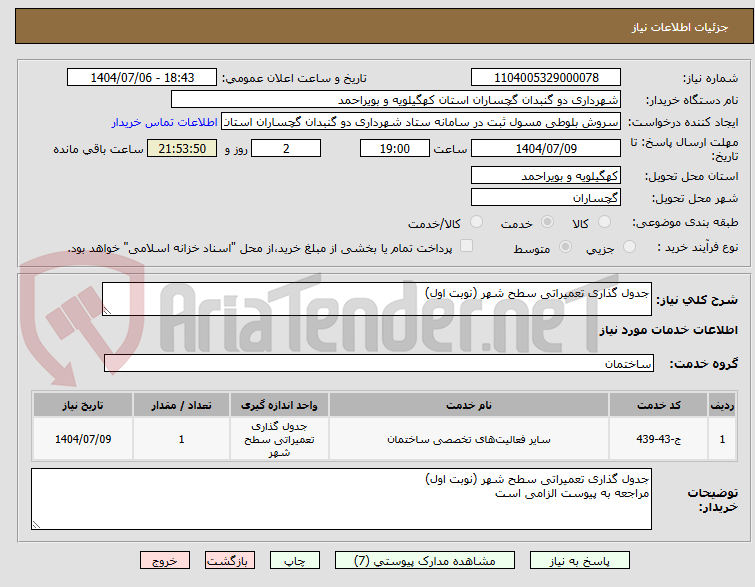This screenshot has width=755, height=587.
Task: Click the service group field ساختمان
Action: [379, 364]
